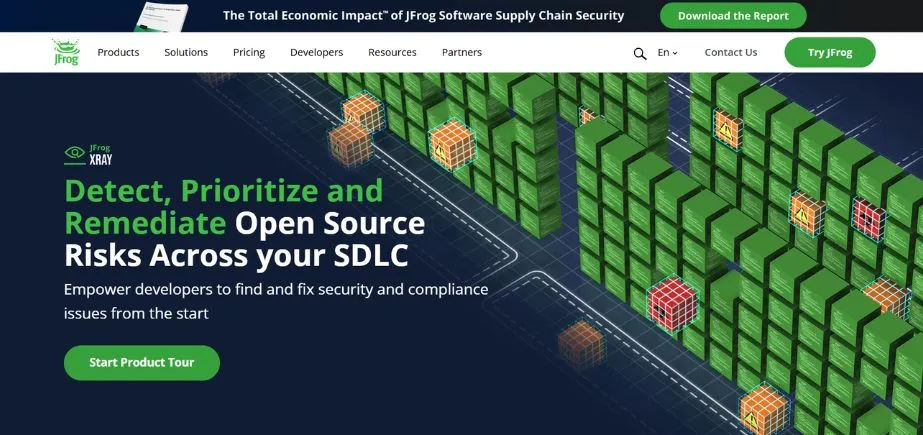Expand the En language dropdown

pos(668,52)
